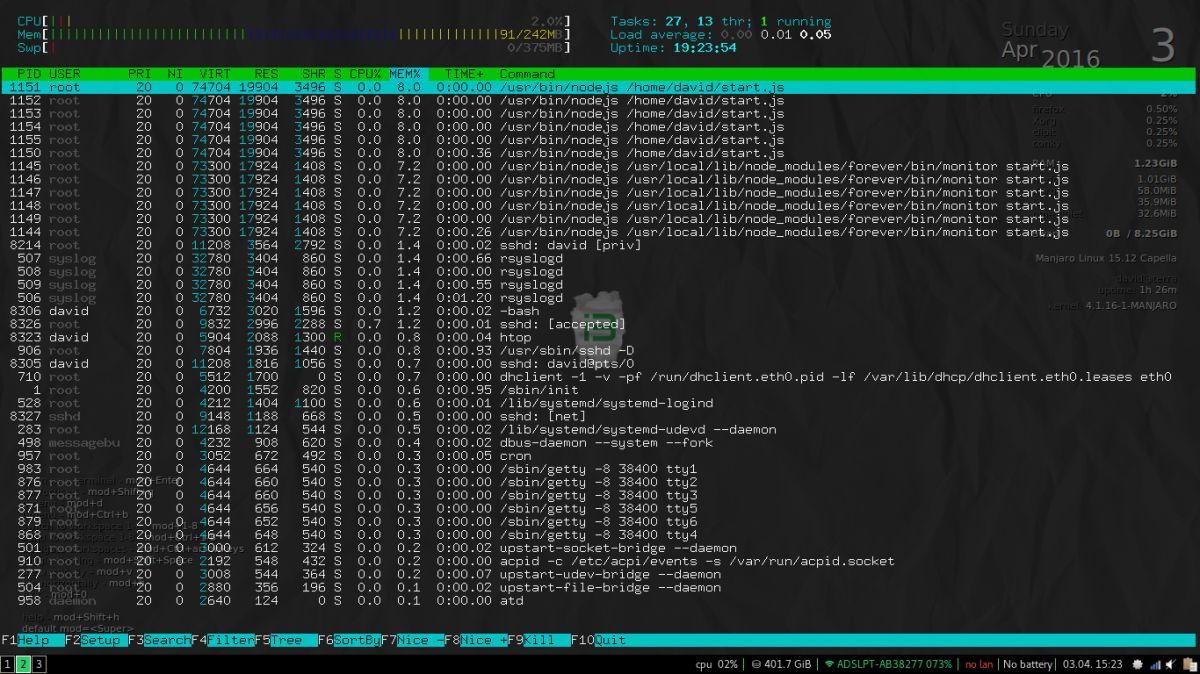This screenshot has width=1200, height=674.
Task: Click the wifi icon beside ADSLPT-AB38277
Action: coord(829,664)
